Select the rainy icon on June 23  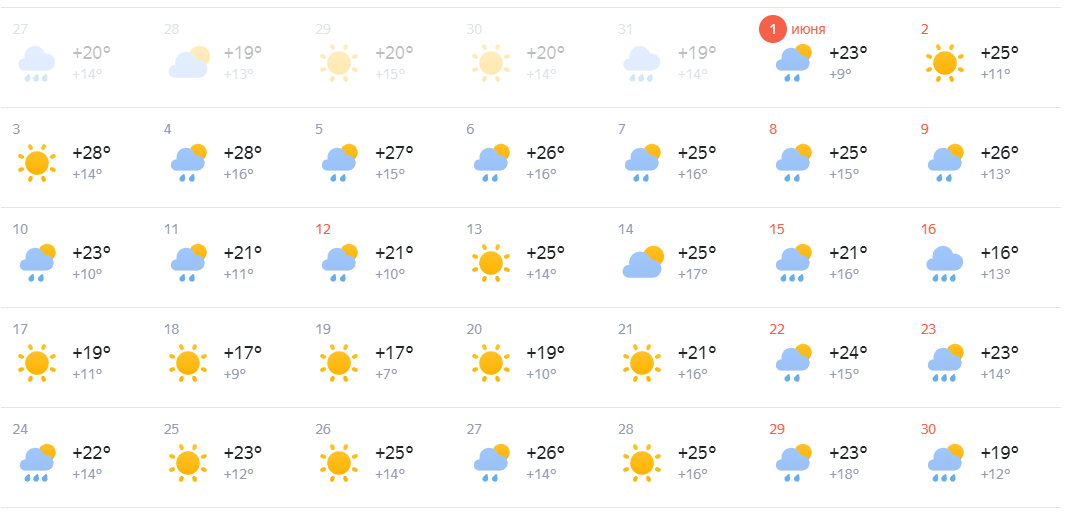tap(945, 362)
